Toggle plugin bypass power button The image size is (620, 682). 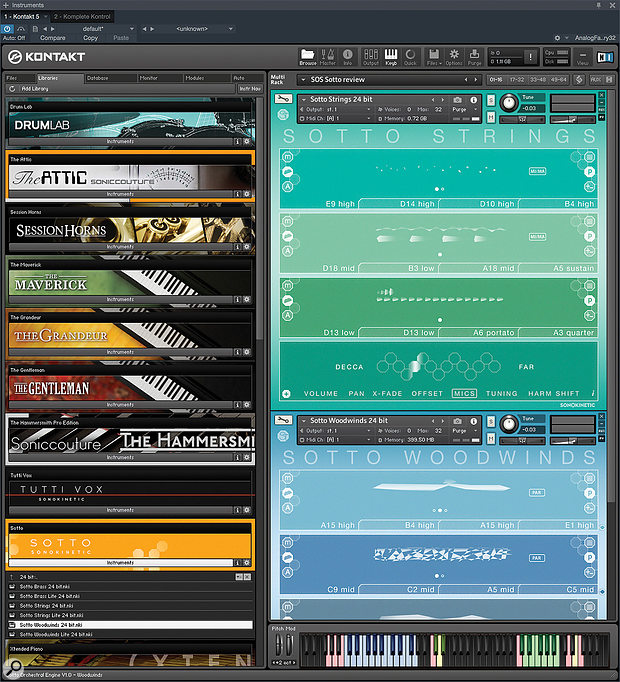7,29
